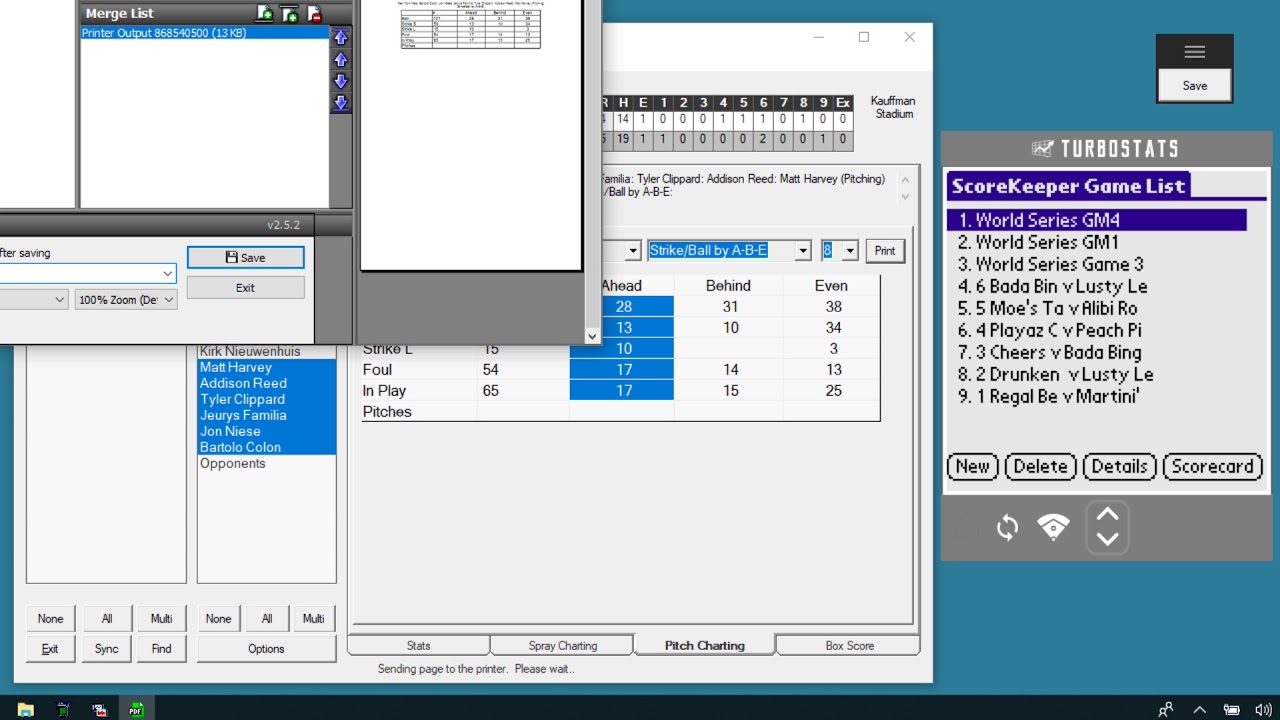The height and width of the screenshot is (720, 1280).
Task: Click None under the player list
Action: tap(218, 618)
